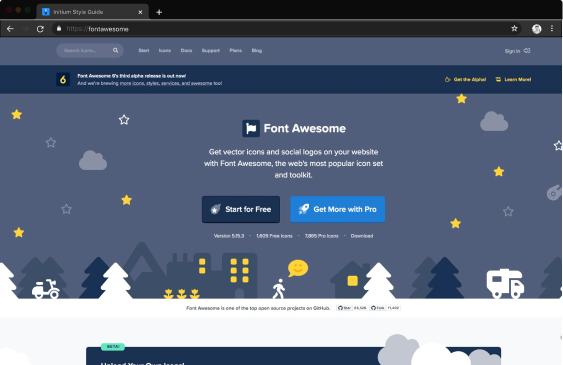Screen dimensions: 563x365
Task: Click the Pro Icons count link
Action: point(321,236)
